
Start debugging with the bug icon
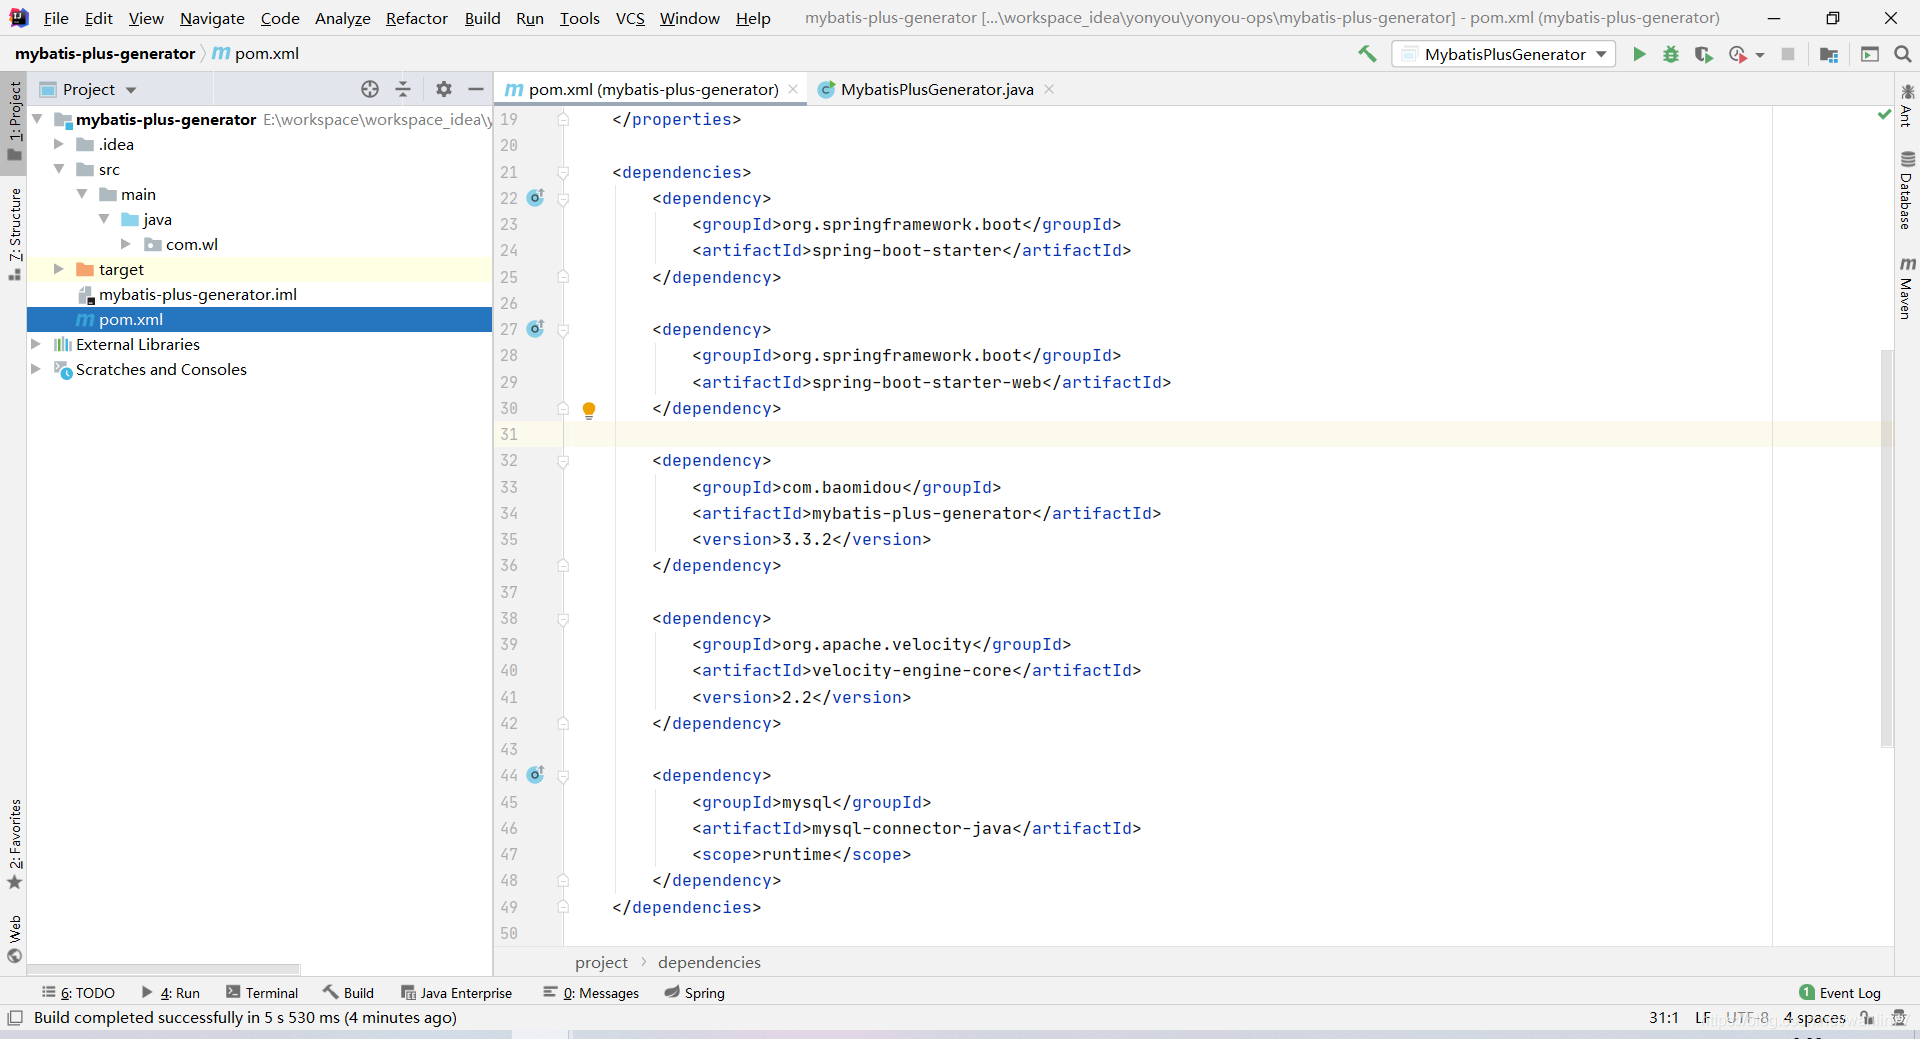pyautogui.click(x=1671, y=54)
